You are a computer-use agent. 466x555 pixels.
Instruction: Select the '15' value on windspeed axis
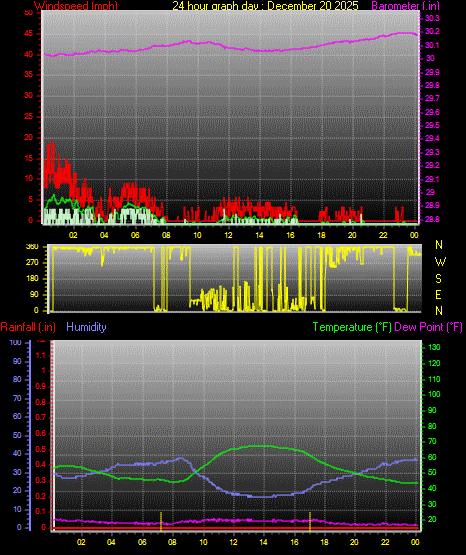tap(29, 158)
